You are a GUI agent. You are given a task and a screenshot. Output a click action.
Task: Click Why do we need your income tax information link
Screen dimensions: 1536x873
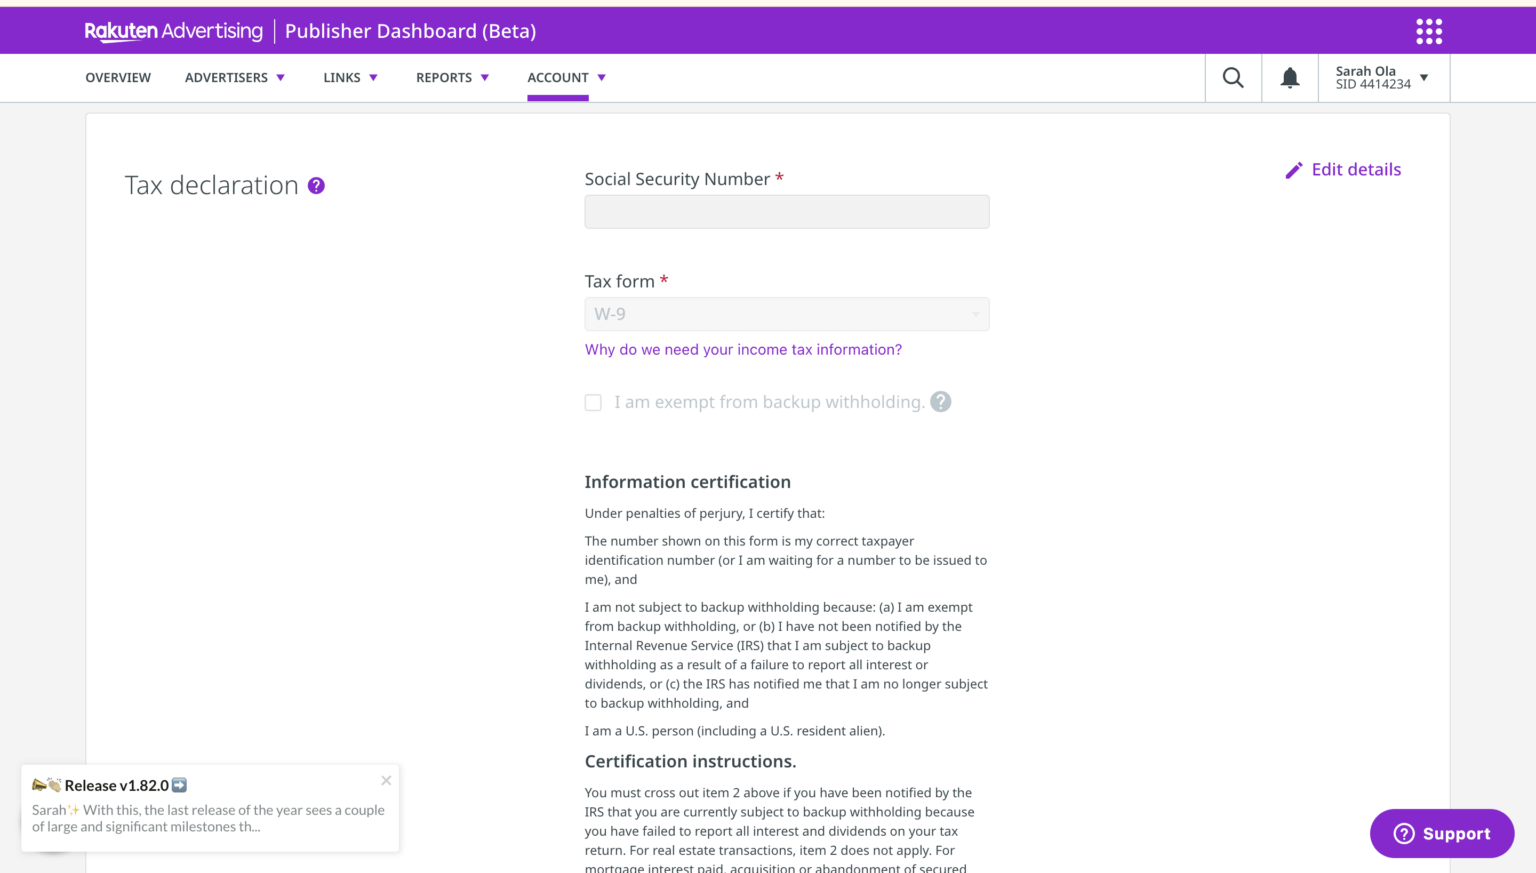coord(743,350)
